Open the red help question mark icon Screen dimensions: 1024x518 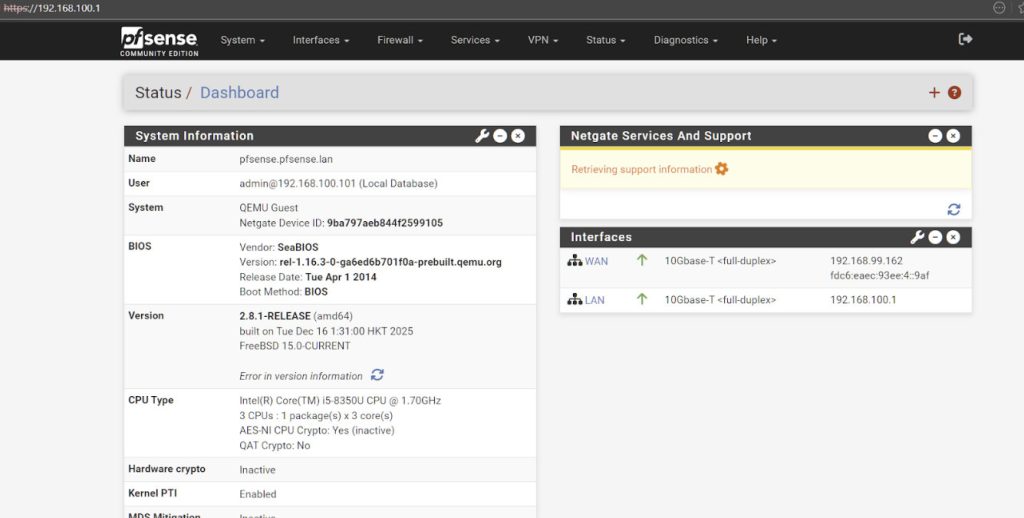[x=954, y=92]
